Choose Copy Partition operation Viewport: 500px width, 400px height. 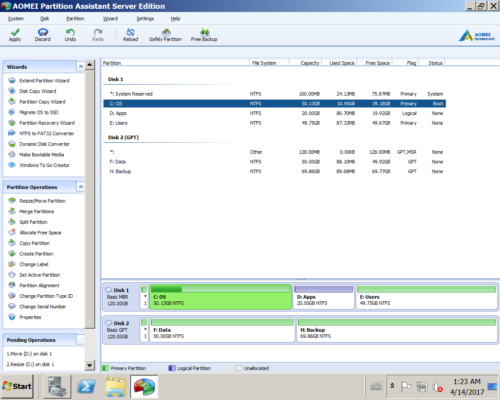point(29,243)
